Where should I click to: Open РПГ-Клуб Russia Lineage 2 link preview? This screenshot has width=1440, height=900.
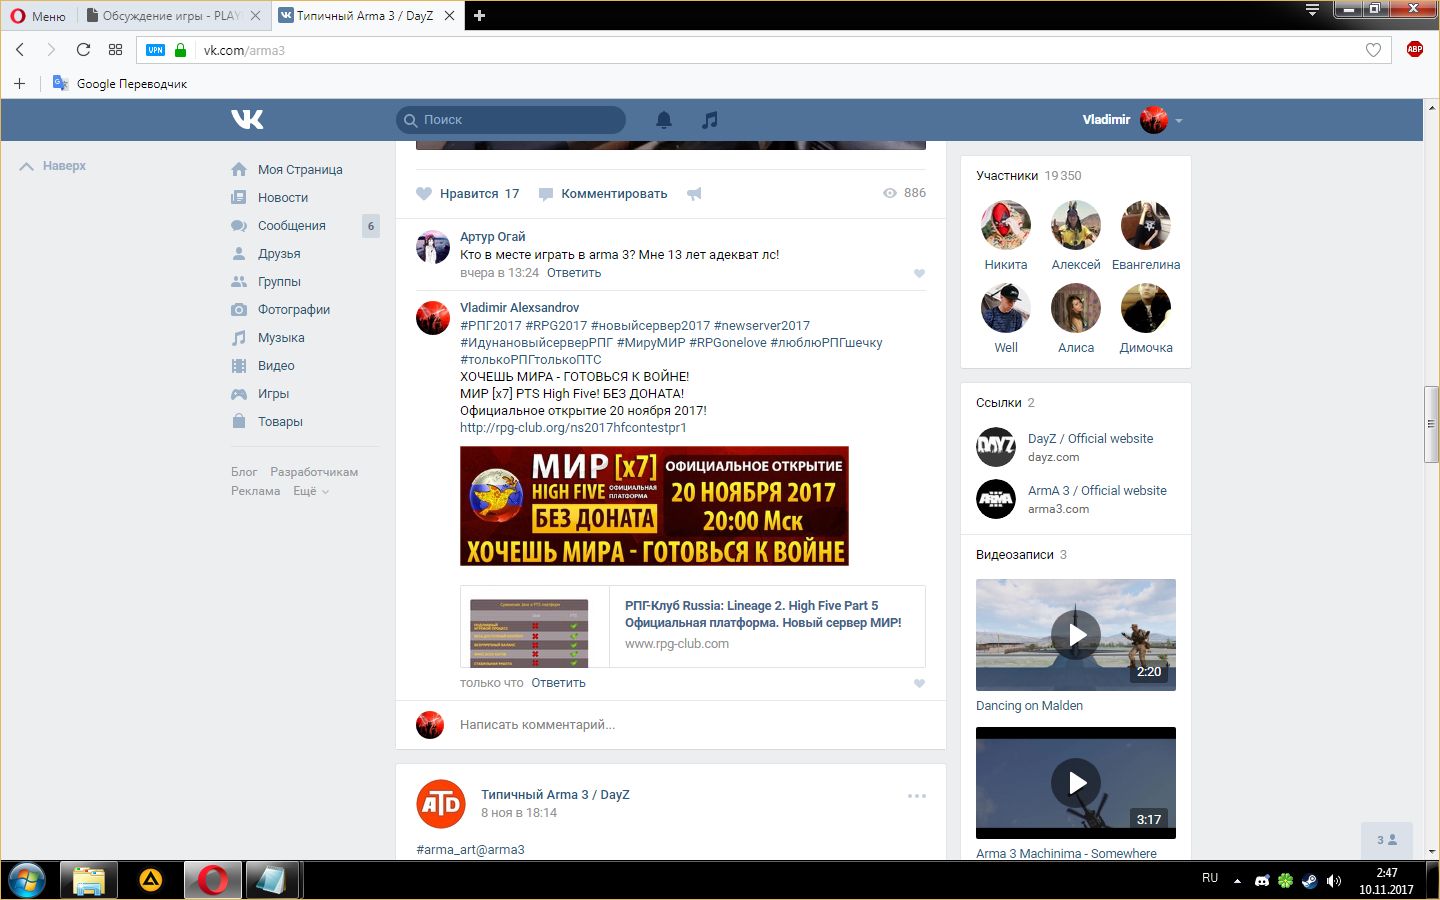(x=692, y=626)
